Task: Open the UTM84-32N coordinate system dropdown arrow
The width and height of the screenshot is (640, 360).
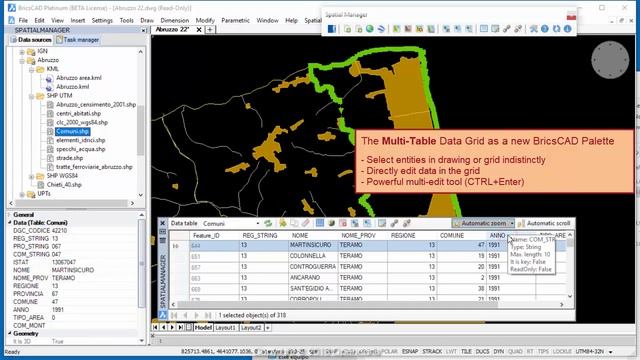Action: point(611,352)
